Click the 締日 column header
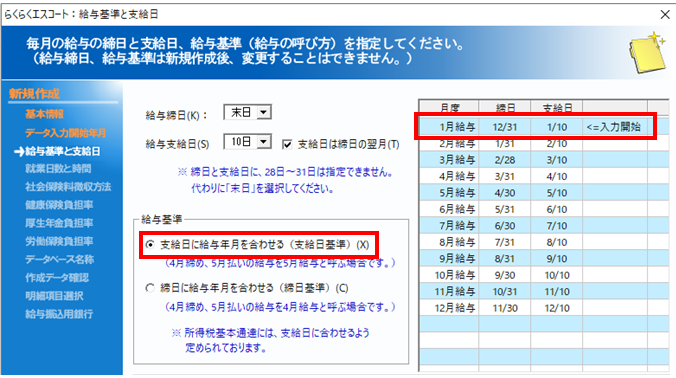The width and height of the screenshot is (676, 378). click(505, 107)
